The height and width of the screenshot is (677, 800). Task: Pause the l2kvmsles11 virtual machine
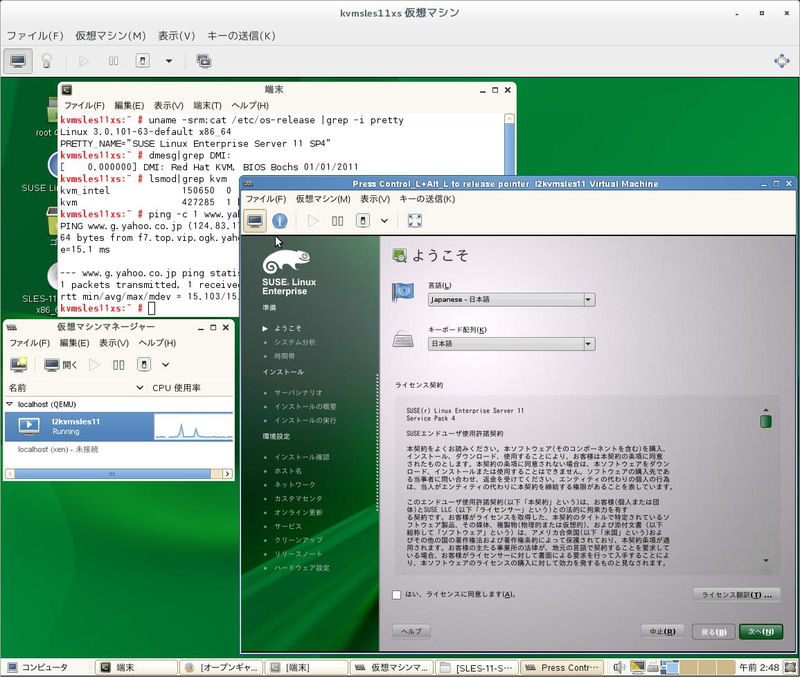click(x=337, y=221)
